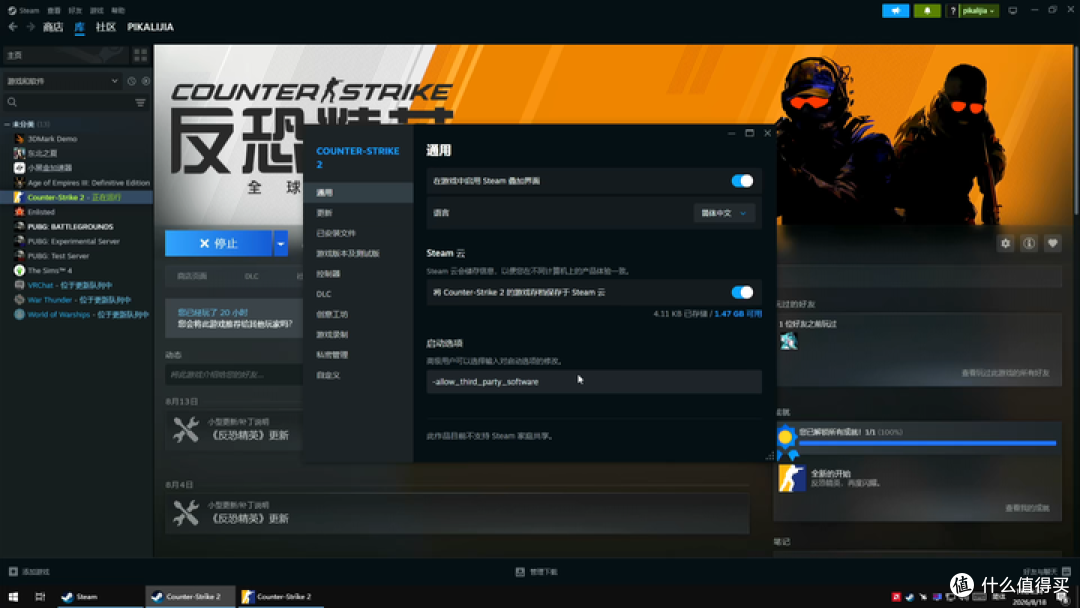Open the manage downloads icon

[x=520, y=572]
